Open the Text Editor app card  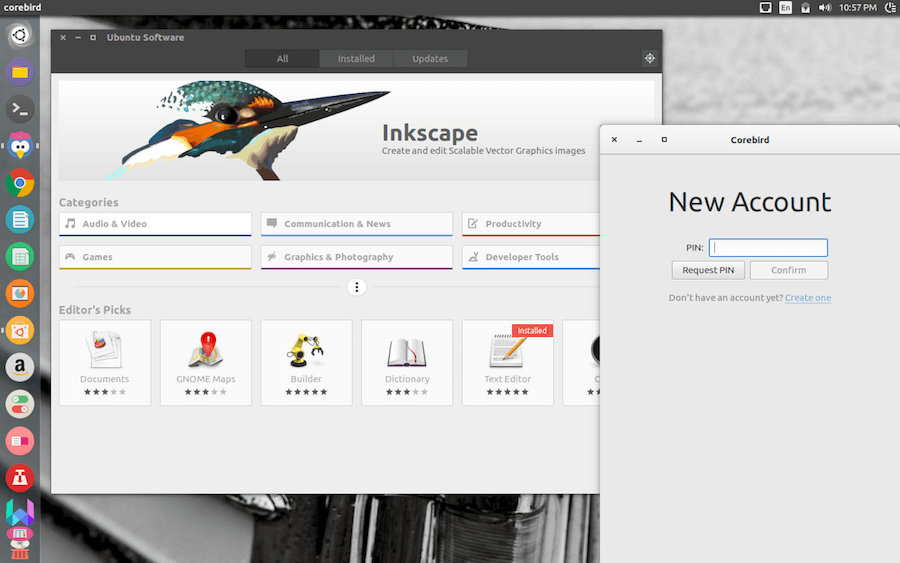[507, 363]
